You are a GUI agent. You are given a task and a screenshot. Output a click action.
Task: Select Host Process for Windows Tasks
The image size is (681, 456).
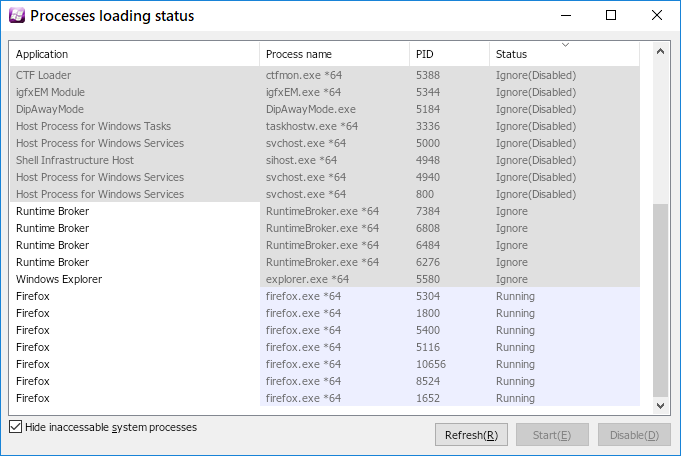coord(325,126)
